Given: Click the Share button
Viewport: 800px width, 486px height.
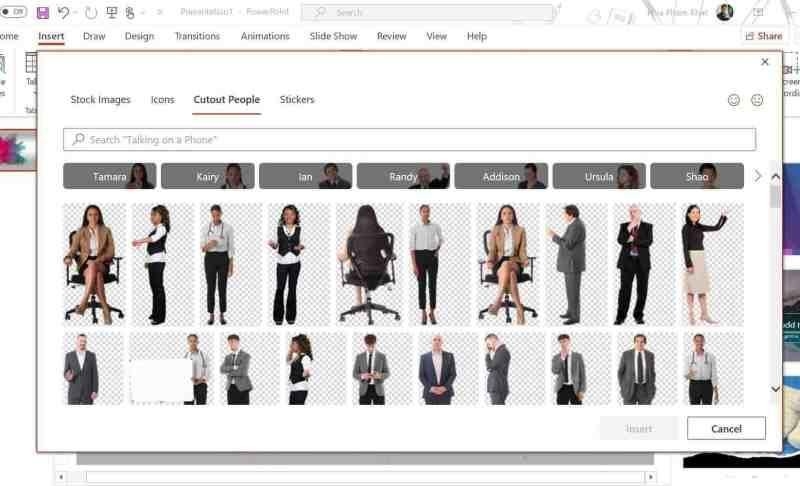Looking at the screenshot, I should [x=764, y=36].
